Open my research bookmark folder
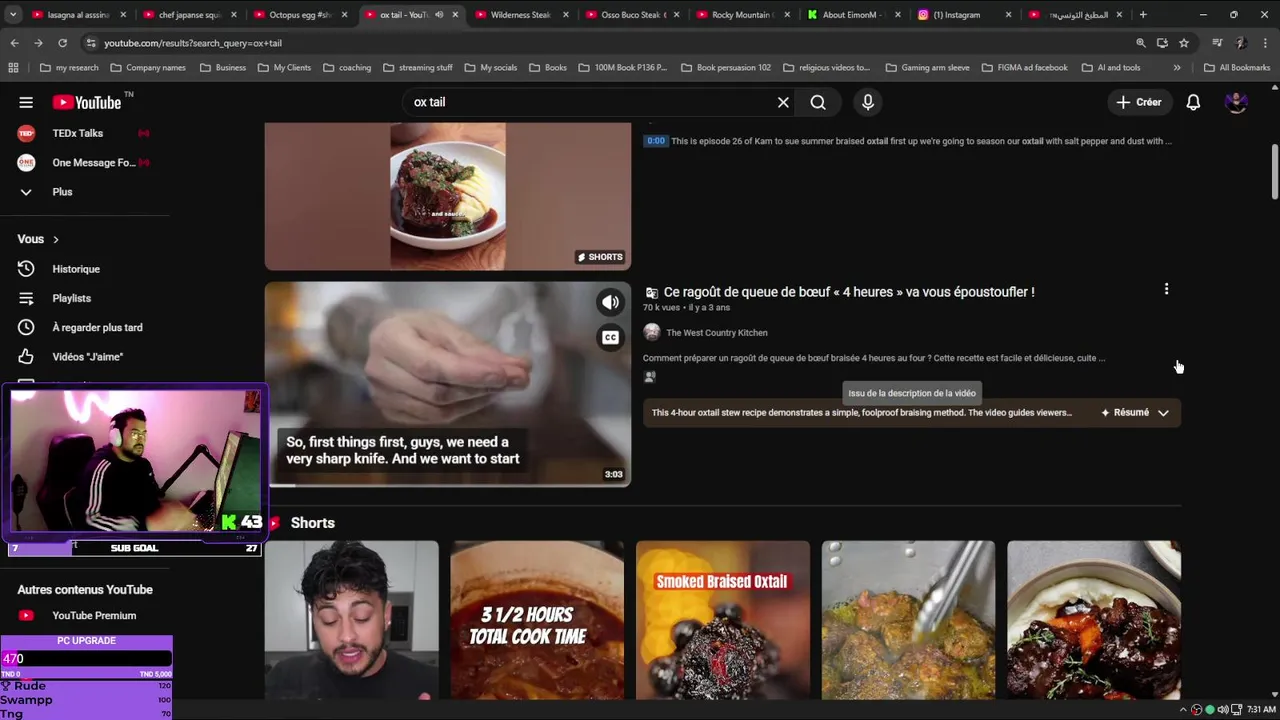This screenshot has width=1280, height=720. (x=69, y=68)
